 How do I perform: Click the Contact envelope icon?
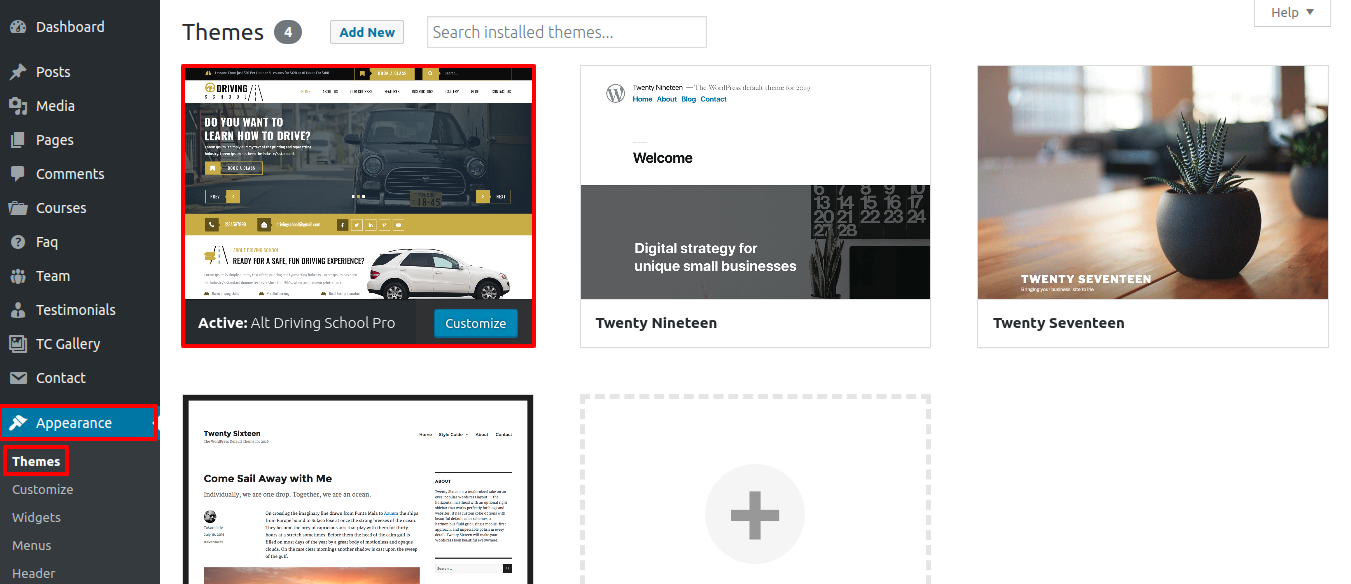pyautogui.click(x=18, y=378)
